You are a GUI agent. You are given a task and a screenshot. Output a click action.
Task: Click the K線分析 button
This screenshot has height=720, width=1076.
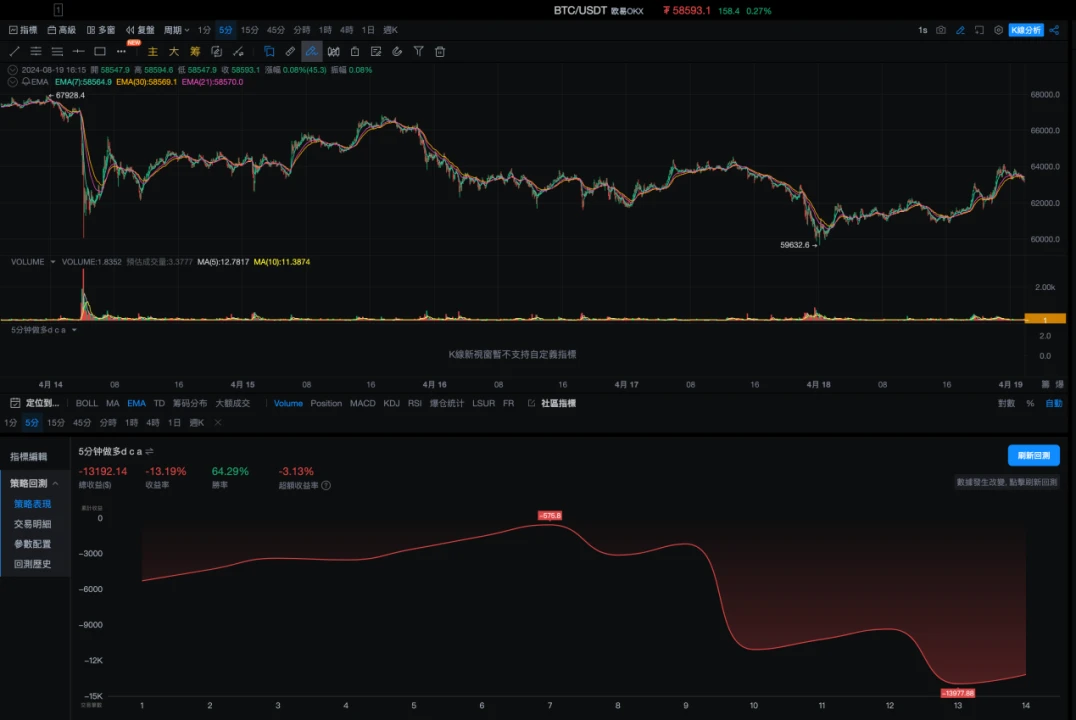(x=1025, y=30)
